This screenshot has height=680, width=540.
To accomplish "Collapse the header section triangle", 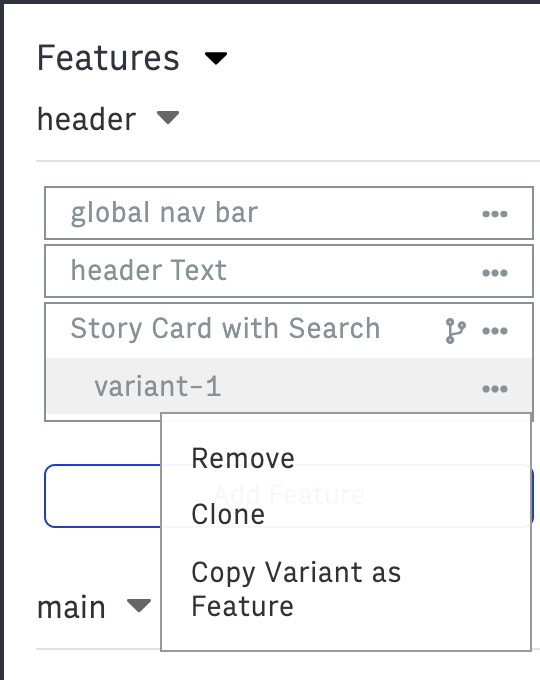I will coord(168,118).
